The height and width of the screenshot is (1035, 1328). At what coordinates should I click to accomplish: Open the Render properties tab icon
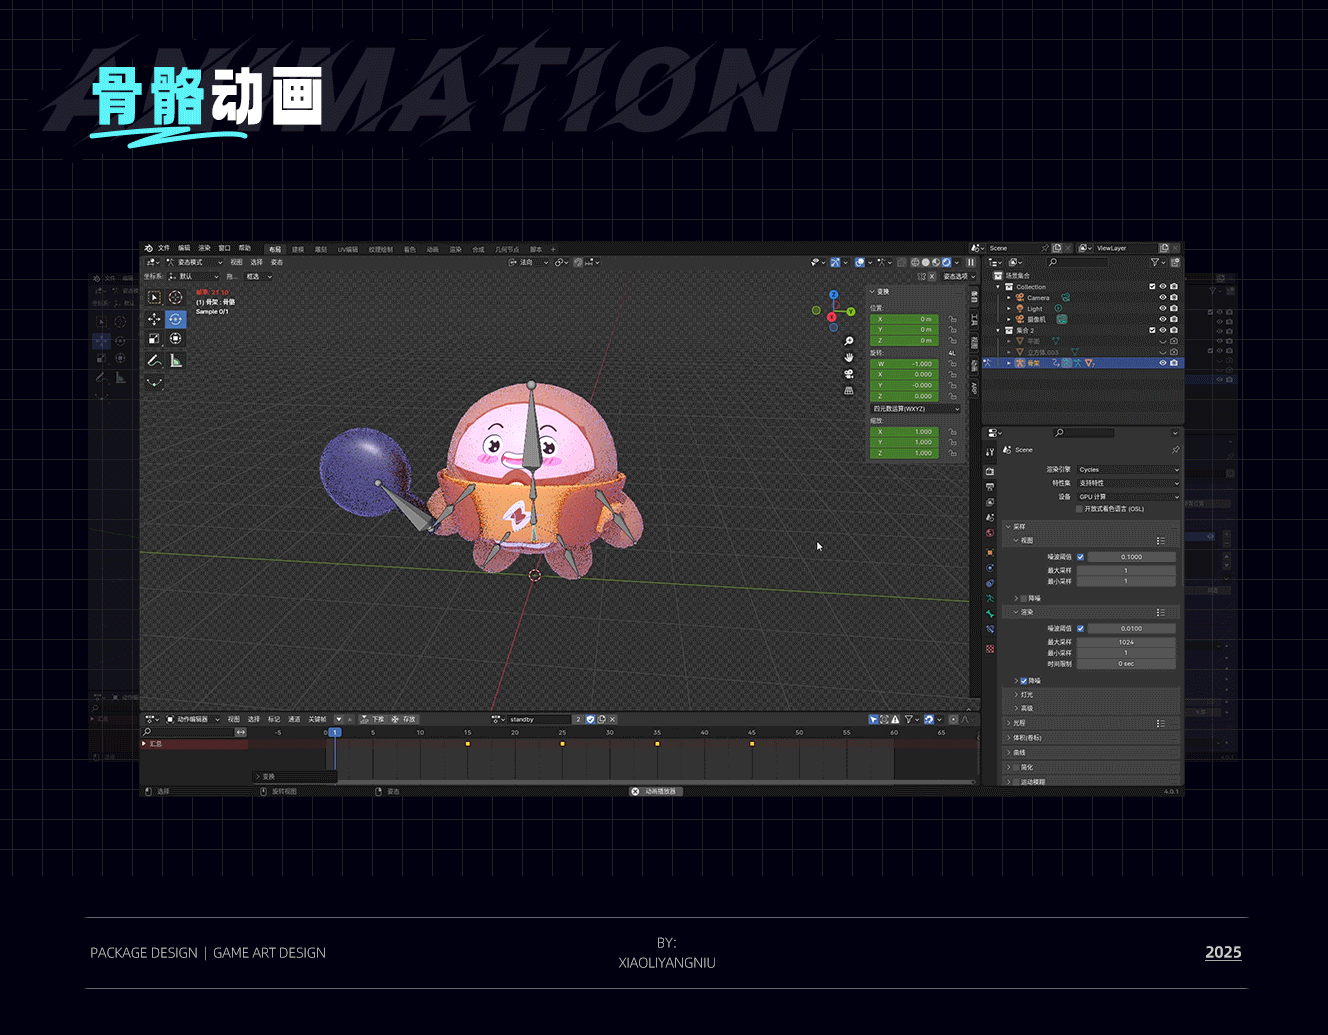point(990,470)
